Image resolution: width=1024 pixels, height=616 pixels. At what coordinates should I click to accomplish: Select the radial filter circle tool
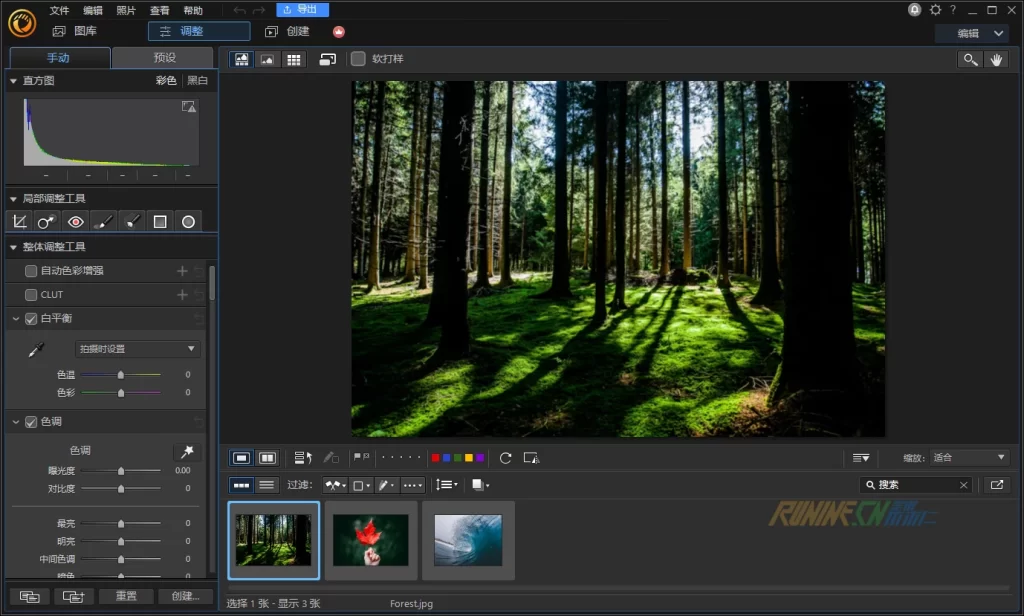click(188, 221)
